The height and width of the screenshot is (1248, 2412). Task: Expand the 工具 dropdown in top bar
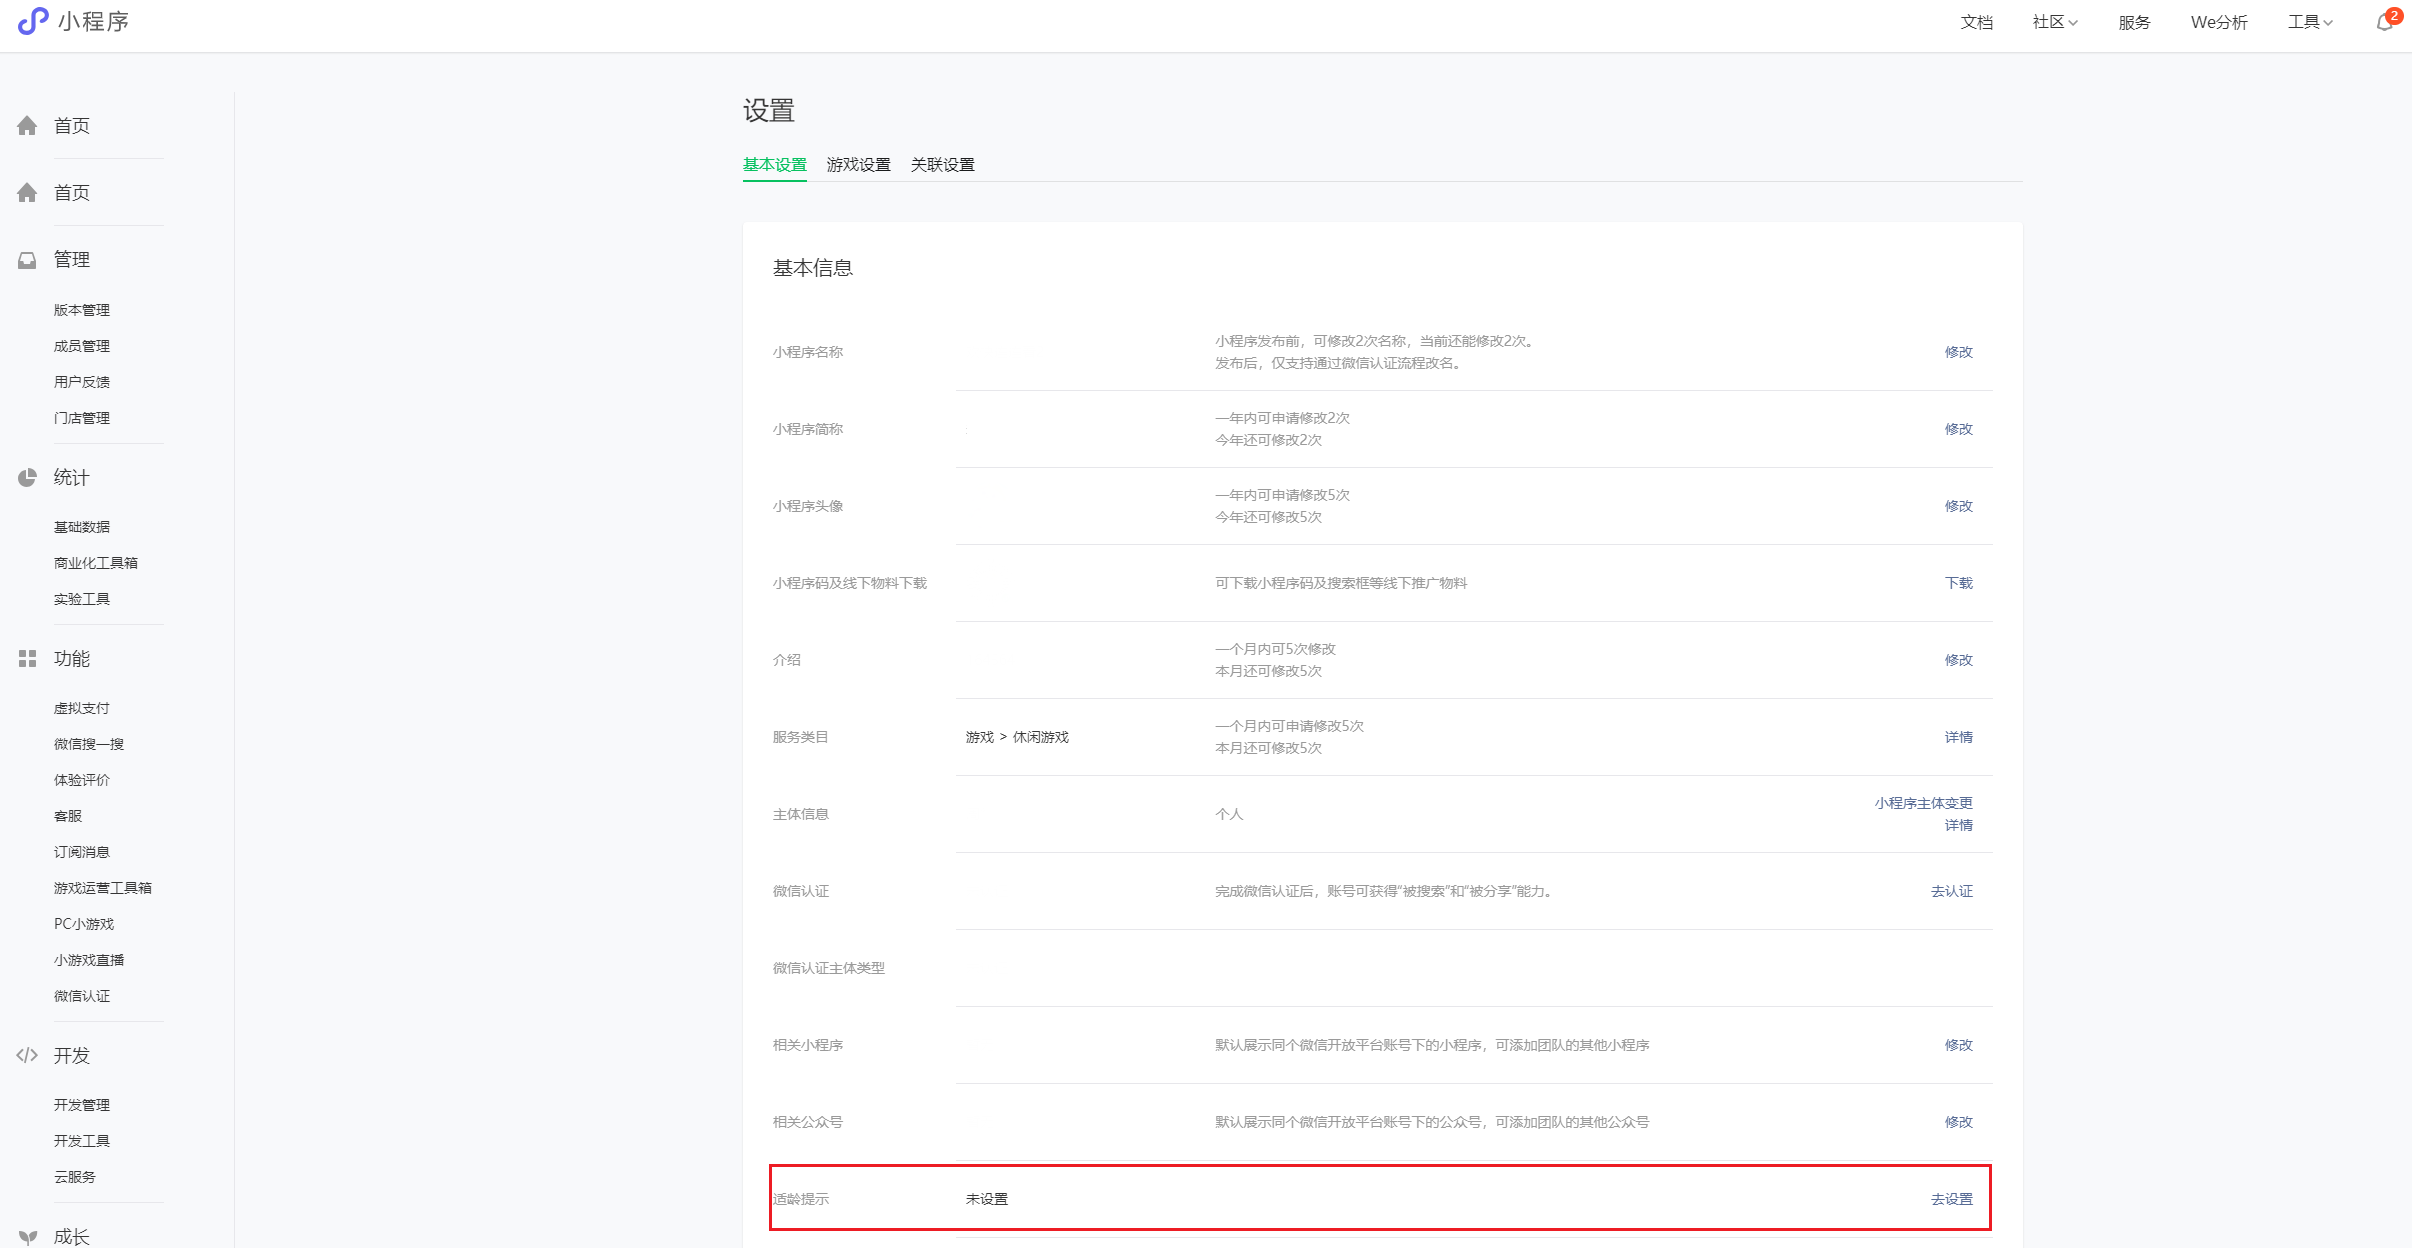(2309, 22)
